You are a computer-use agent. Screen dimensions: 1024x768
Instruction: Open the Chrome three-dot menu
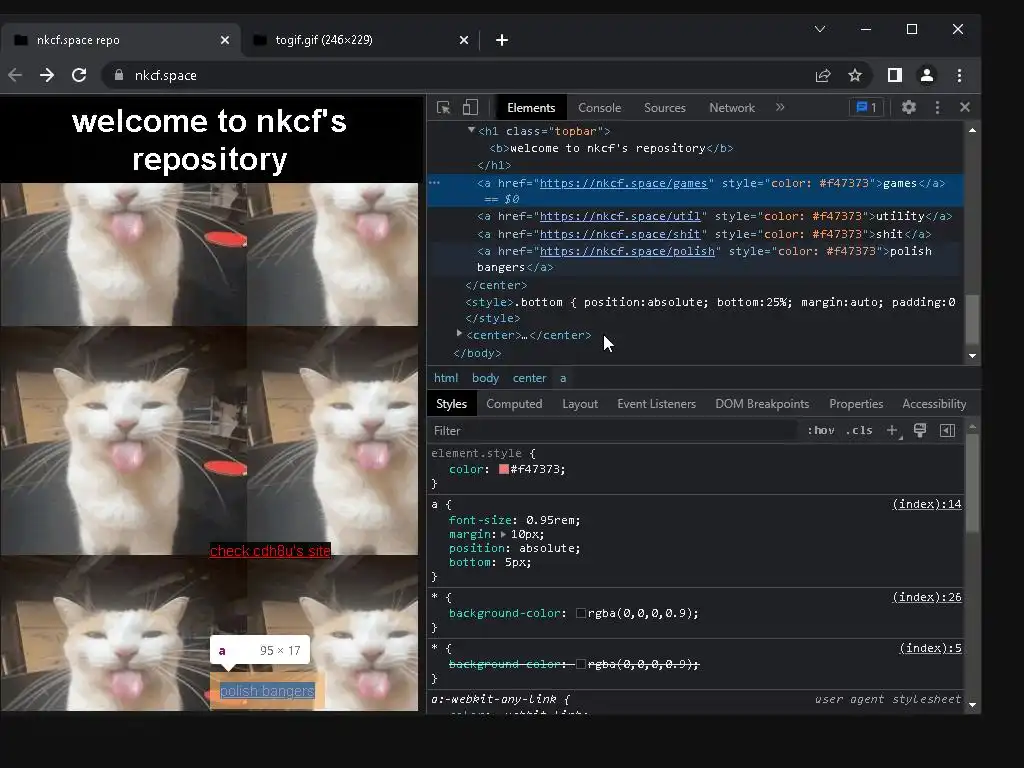pos(959,75)
